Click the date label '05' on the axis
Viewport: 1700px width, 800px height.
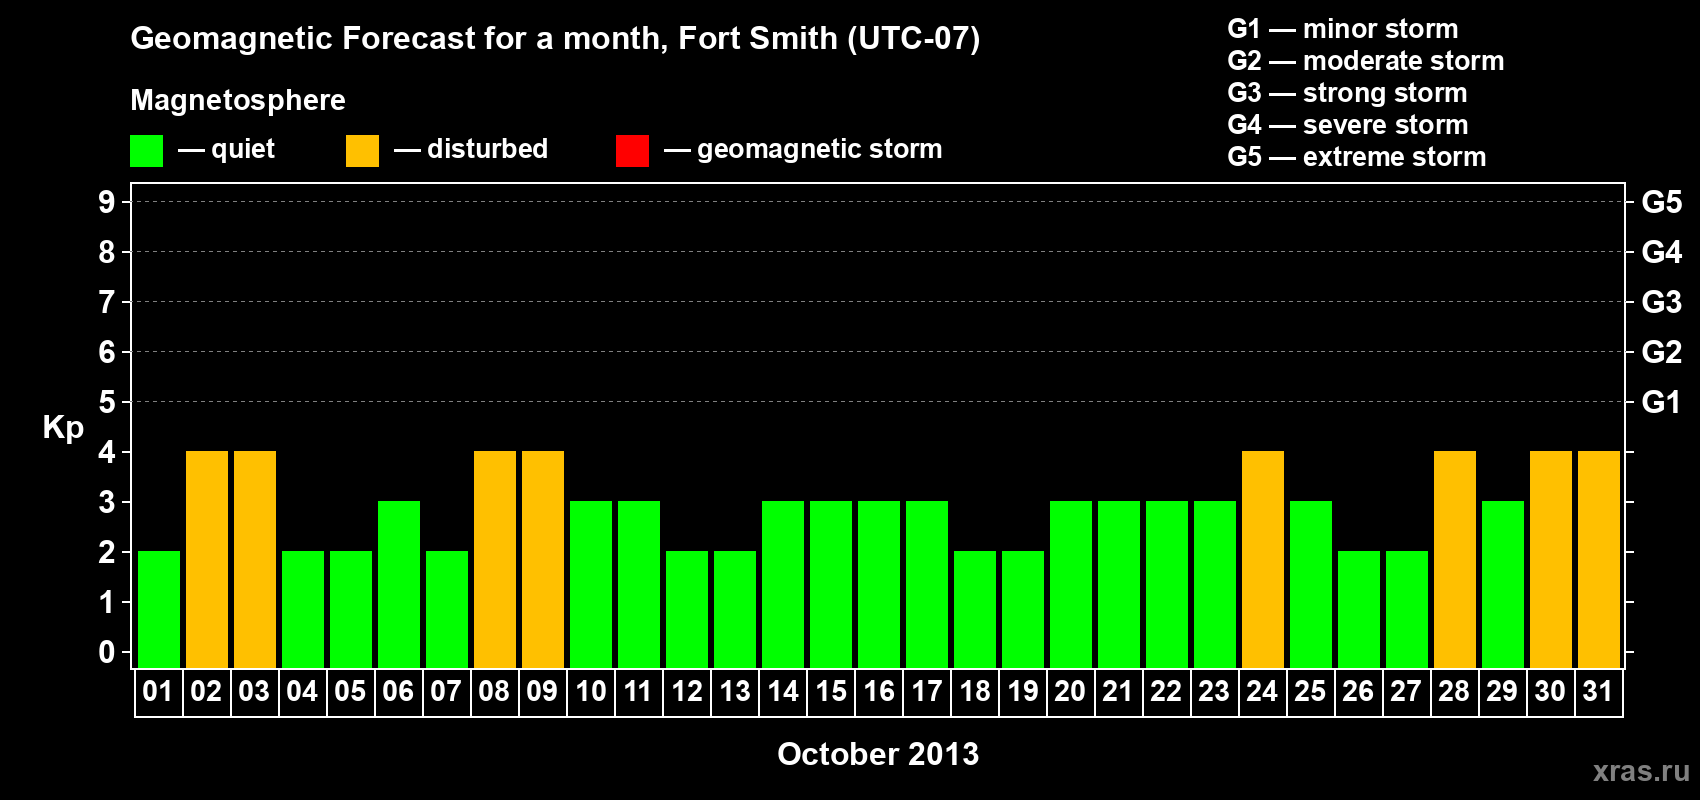[x=350, y=692]
